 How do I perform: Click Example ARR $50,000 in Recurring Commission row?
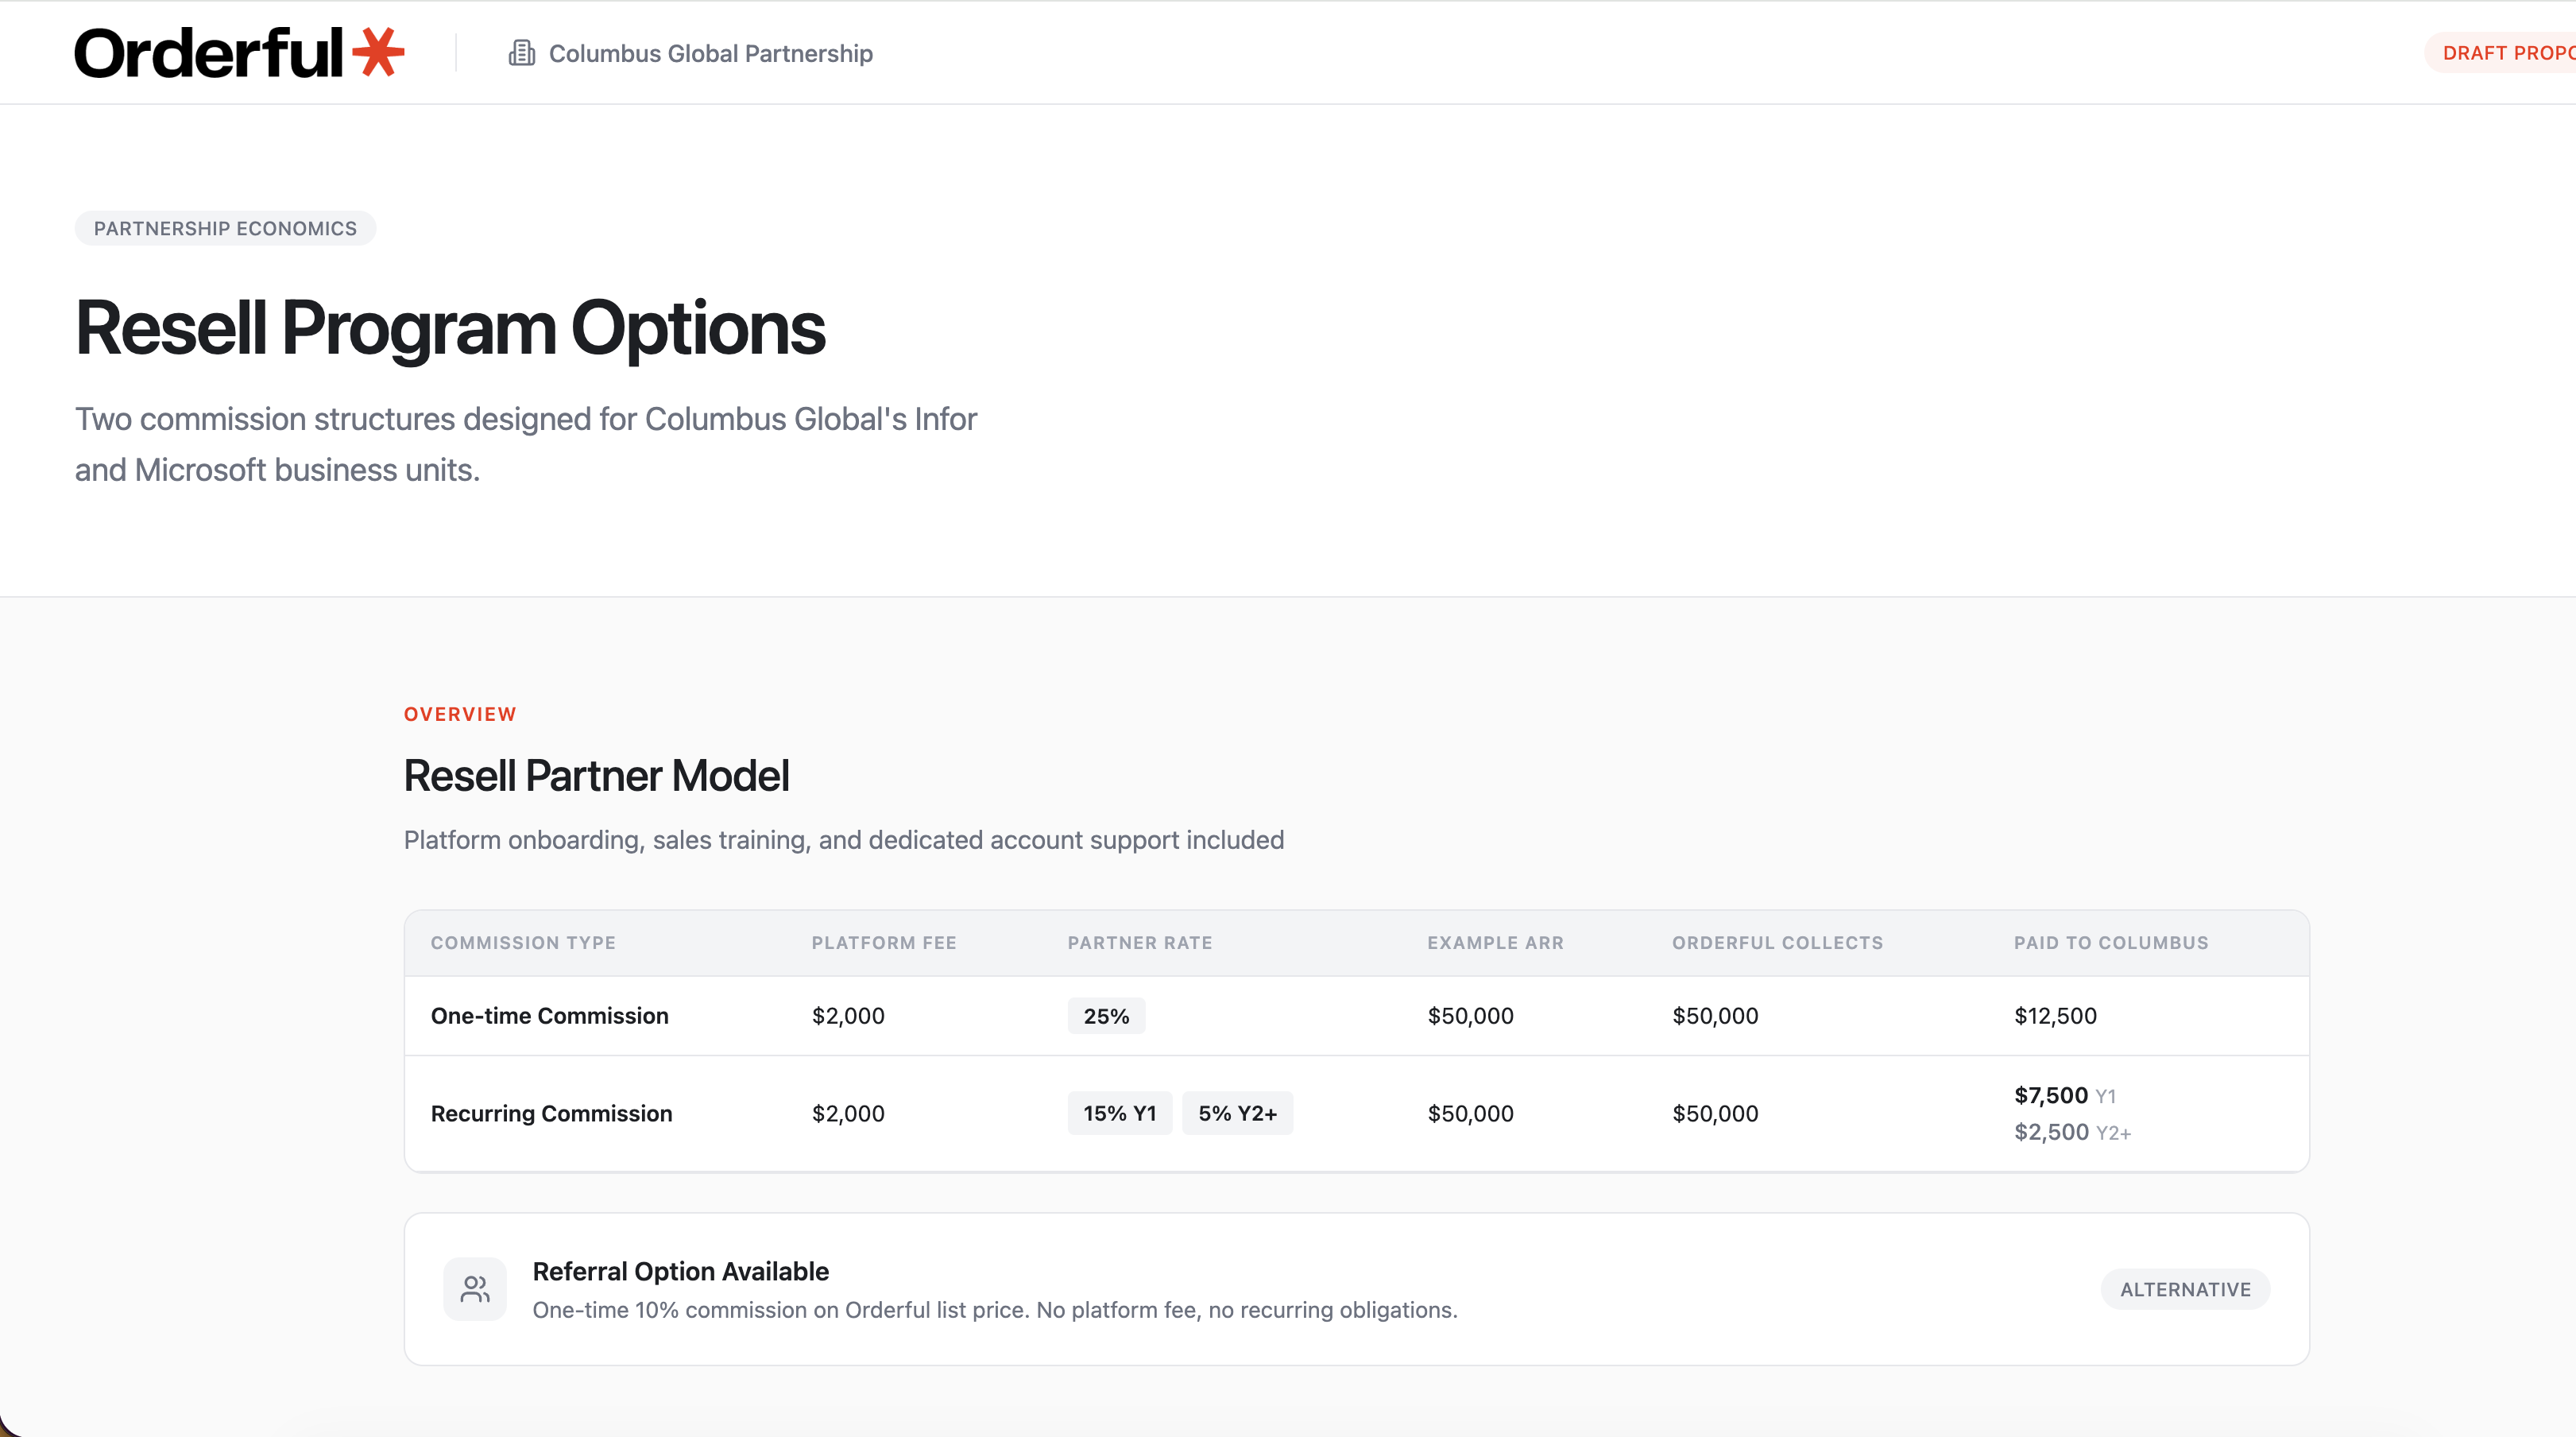[x=1470, y=1114]
